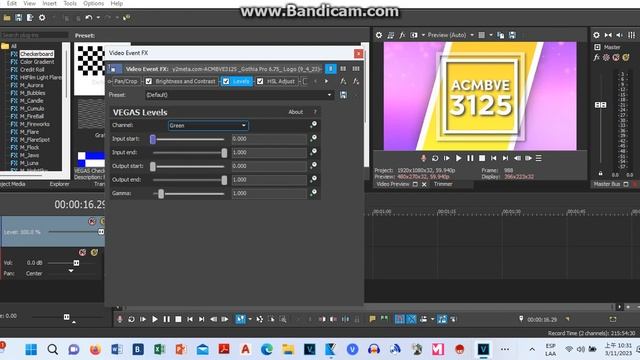640x360 pixels.
Task: Copy preview snapshot to clipboard
Action: [x=500, y=35]
